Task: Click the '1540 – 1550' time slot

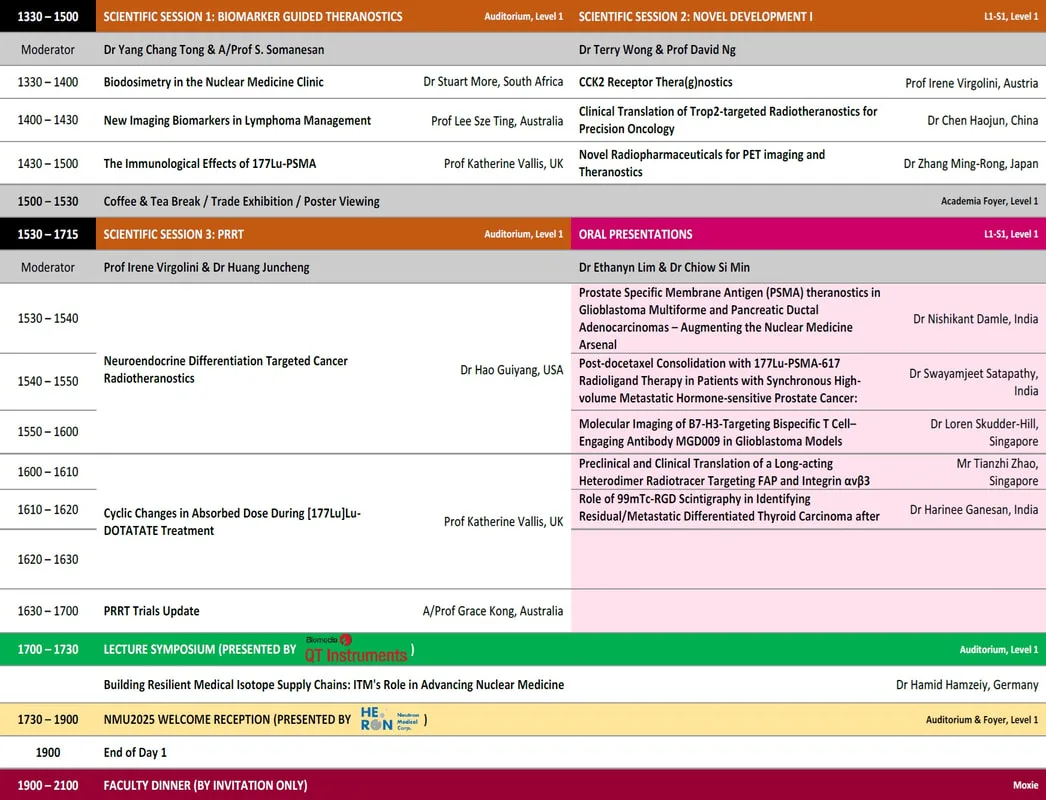Action: tap(48, 381)
